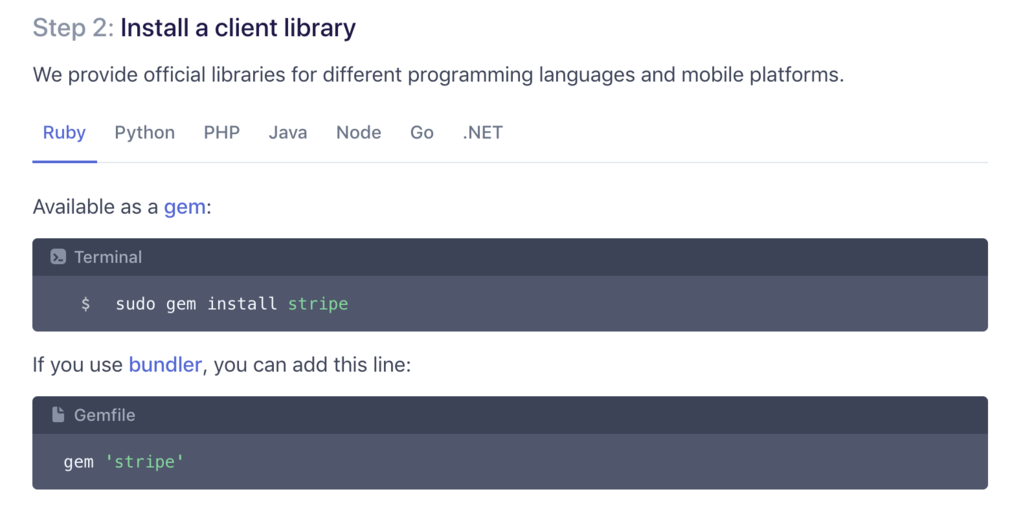The image size is (1023, 518).
Task: Click the Gemfile document icon
Action: tap(58, 415)
